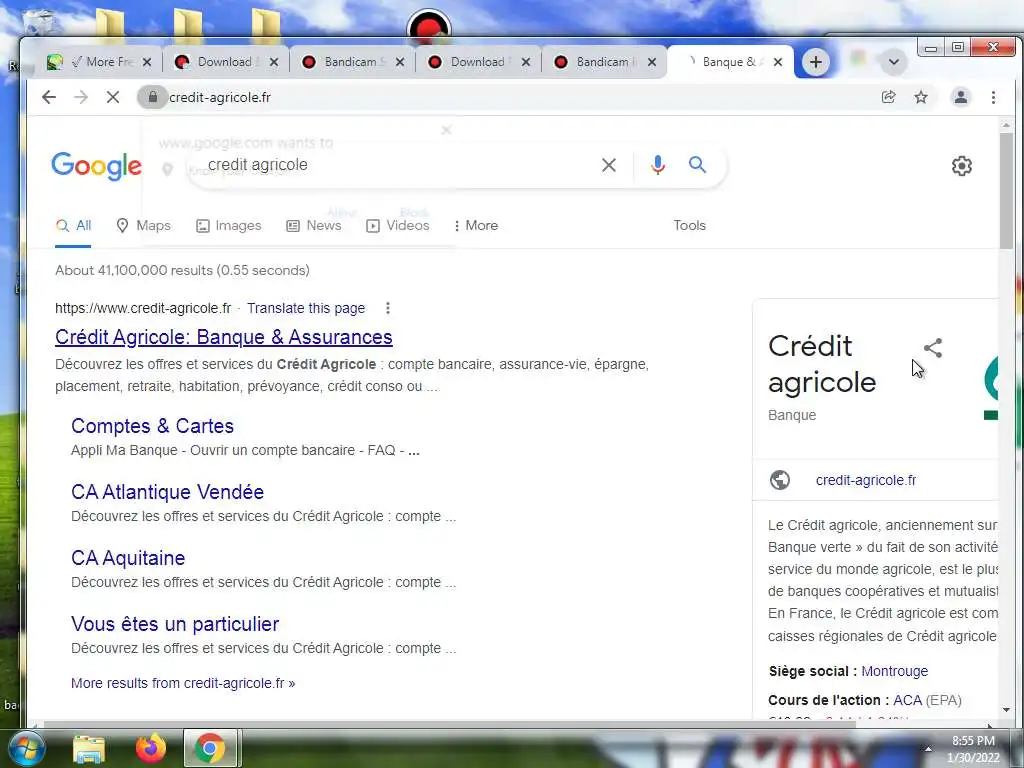
Task: Open CA Aquitaine sitelink
Action: click(128, 558)
